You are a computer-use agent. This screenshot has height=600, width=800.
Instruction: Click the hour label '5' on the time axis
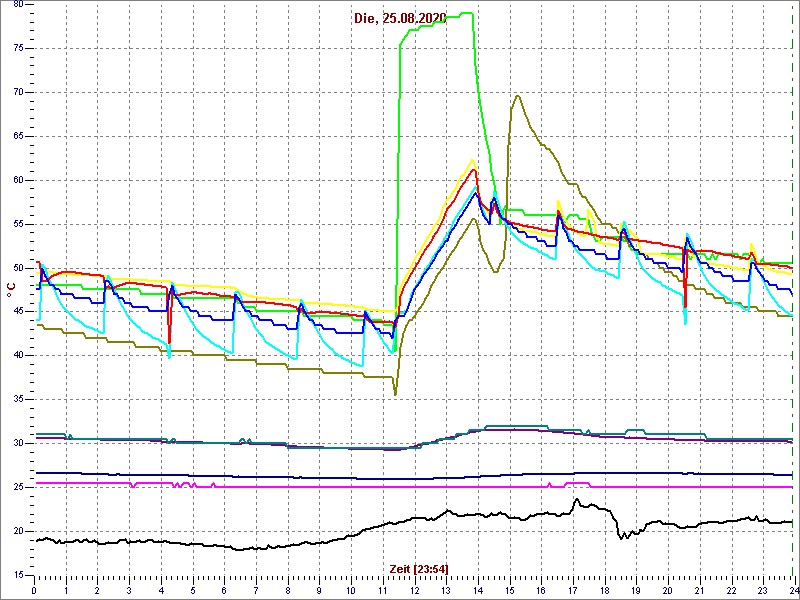[x=192, y=588]
